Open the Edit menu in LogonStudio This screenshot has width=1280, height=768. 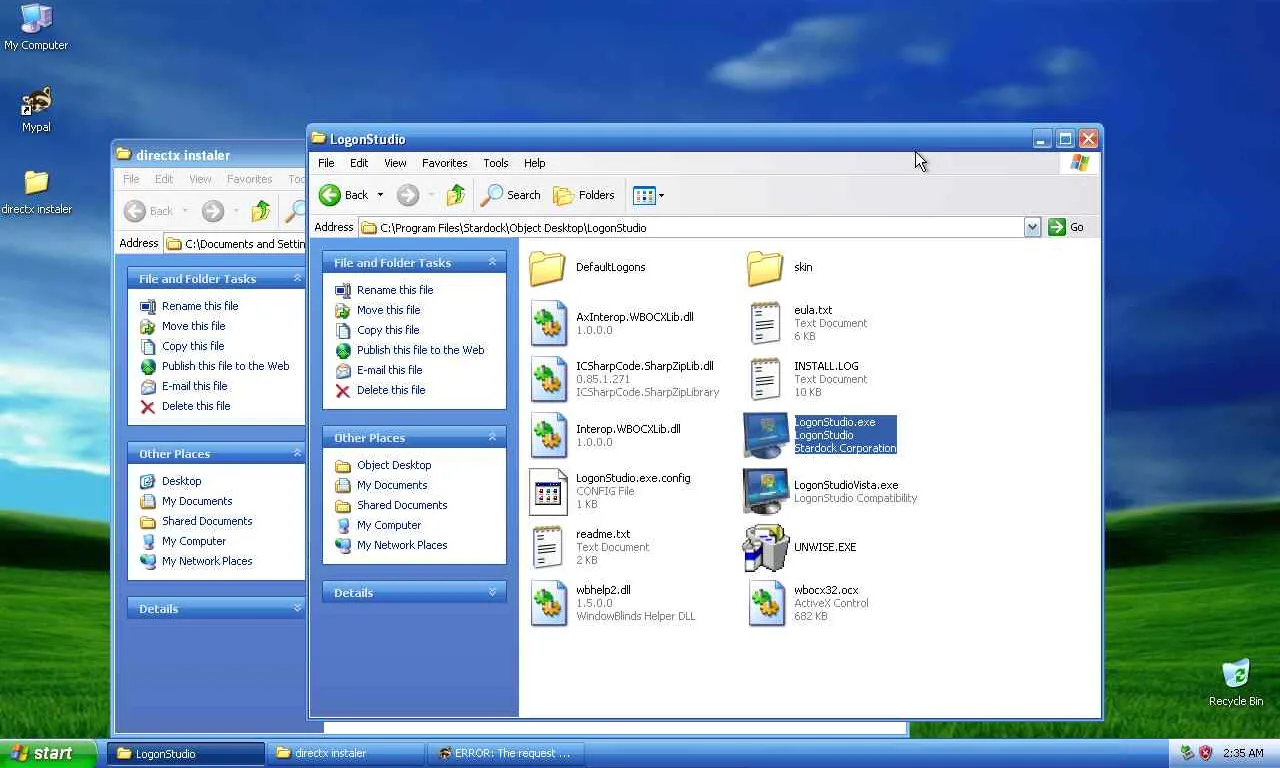click(359, 163)
